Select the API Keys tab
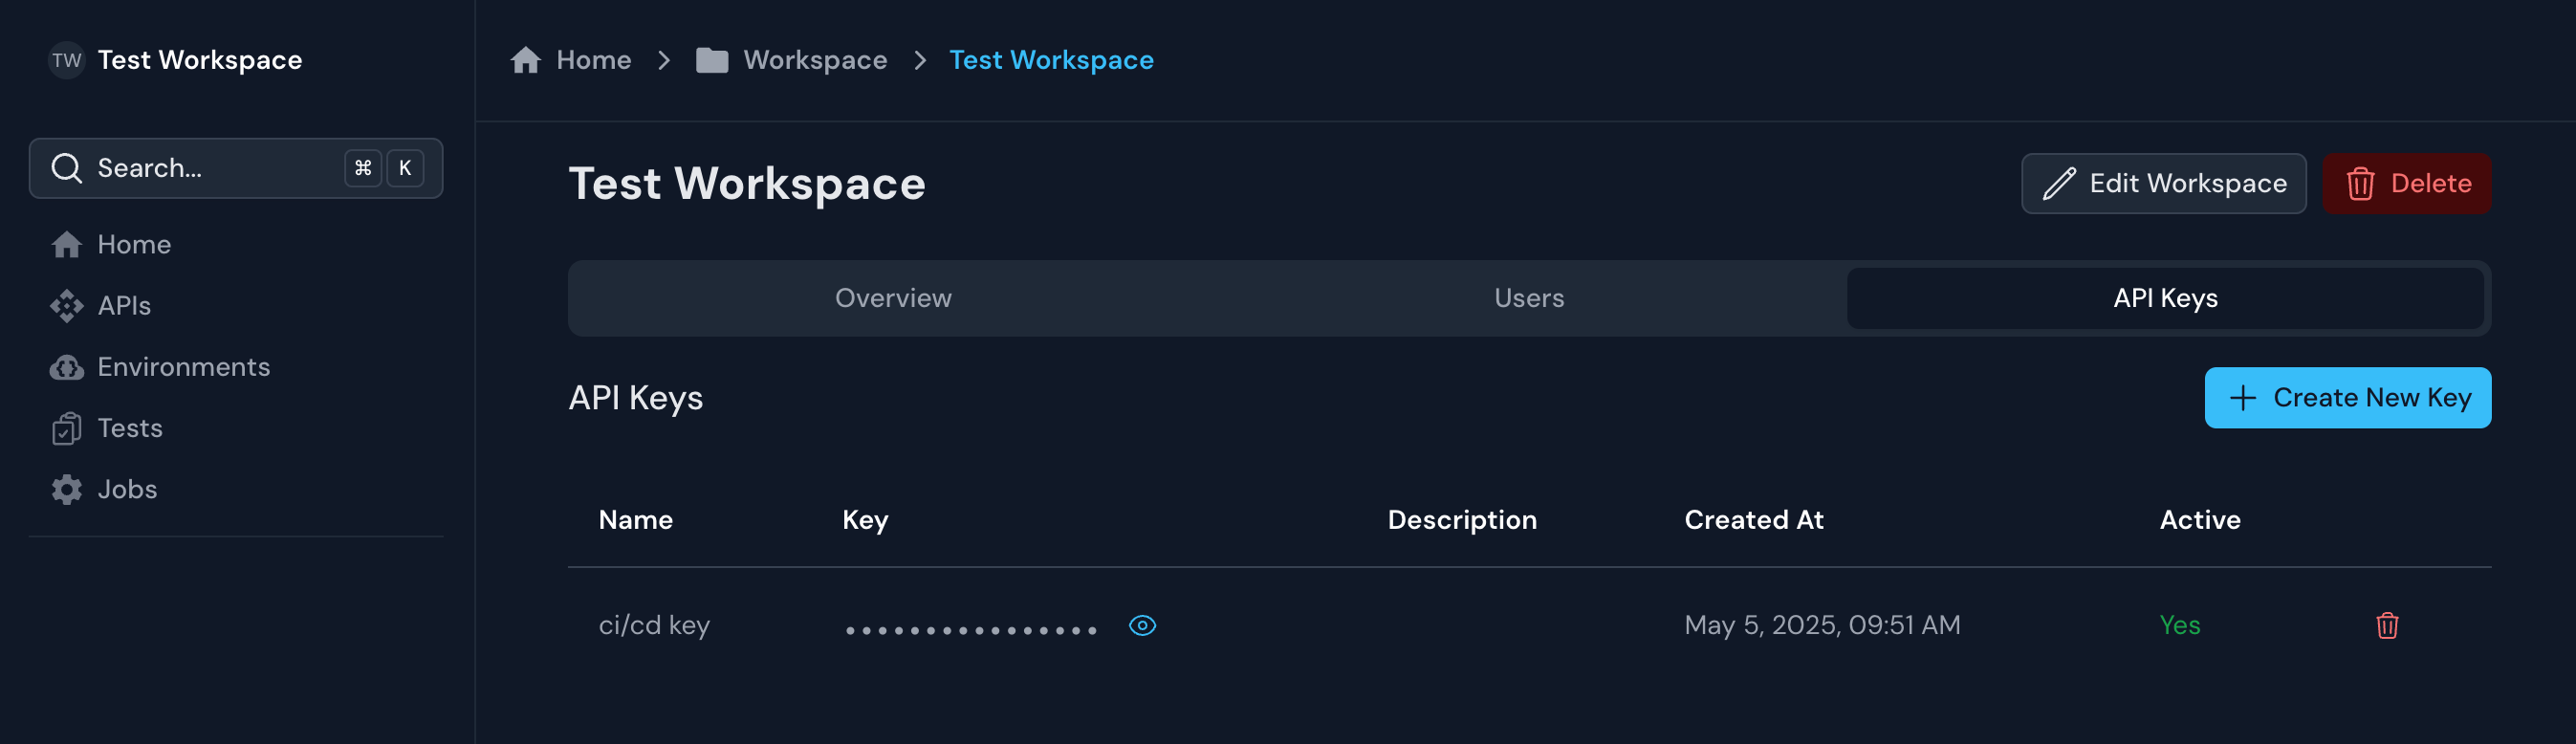 click(2165, 298)
